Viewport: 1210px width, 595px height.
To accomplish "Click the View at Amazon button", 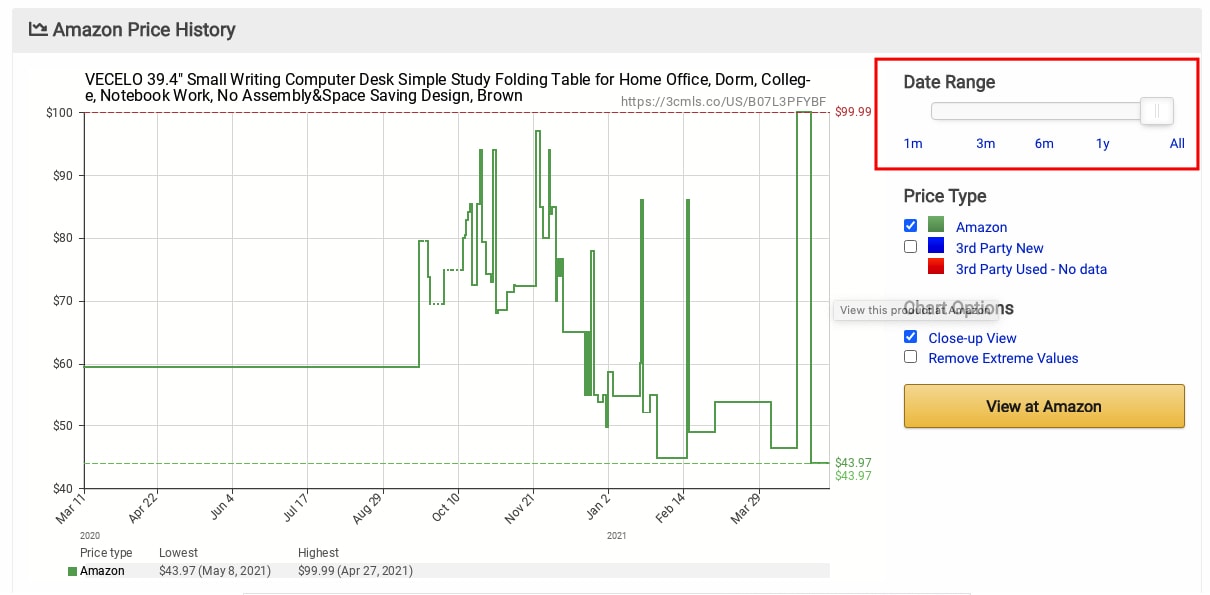I will pos(1044,406).
